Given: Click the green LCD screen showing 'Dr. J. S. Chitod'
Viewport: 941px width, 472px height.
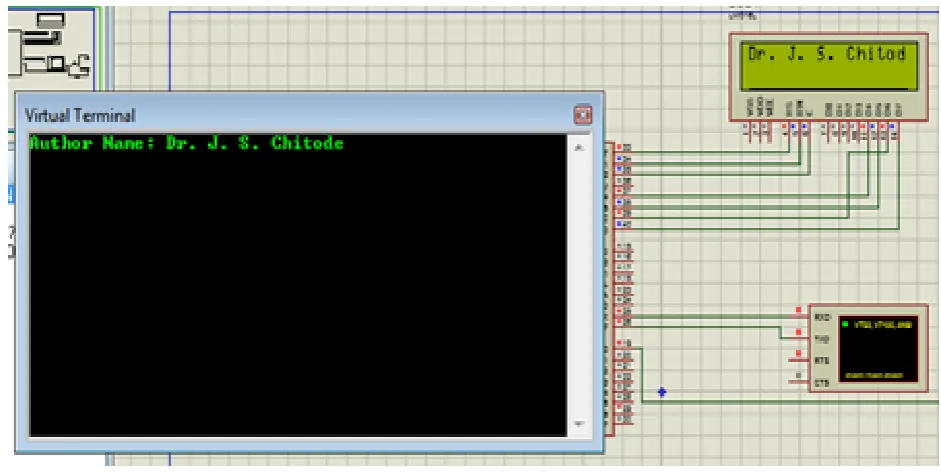Looking at the screenshot, I should tap(829, 66).
